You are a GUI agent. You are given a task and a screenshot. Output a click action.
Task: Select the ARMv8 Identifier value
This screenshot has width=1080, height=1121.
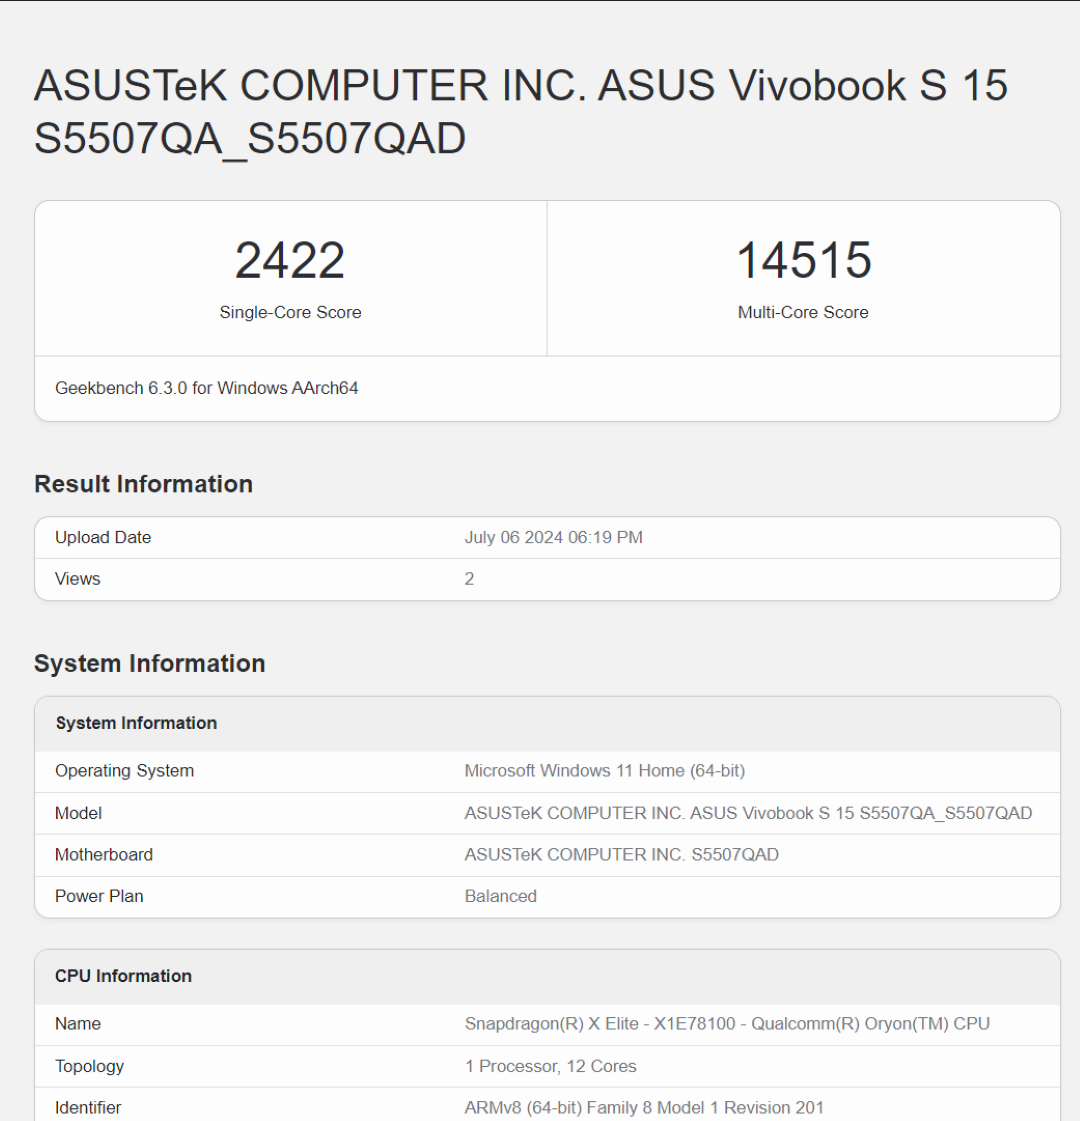[644, 1108]
